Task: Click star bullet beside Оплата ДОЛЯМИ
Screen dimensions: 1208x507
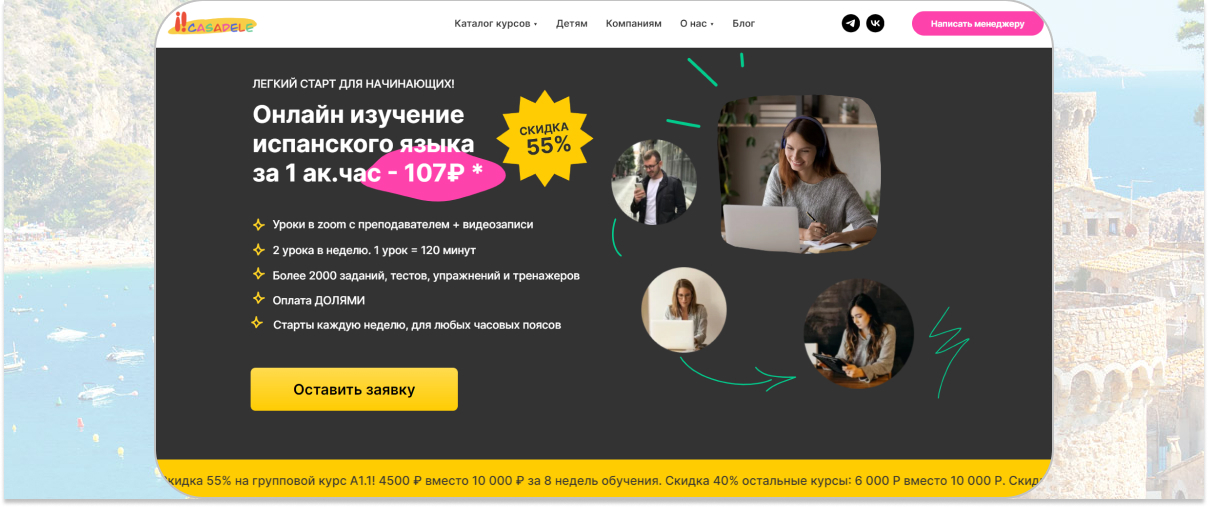Action: (258, 299)
